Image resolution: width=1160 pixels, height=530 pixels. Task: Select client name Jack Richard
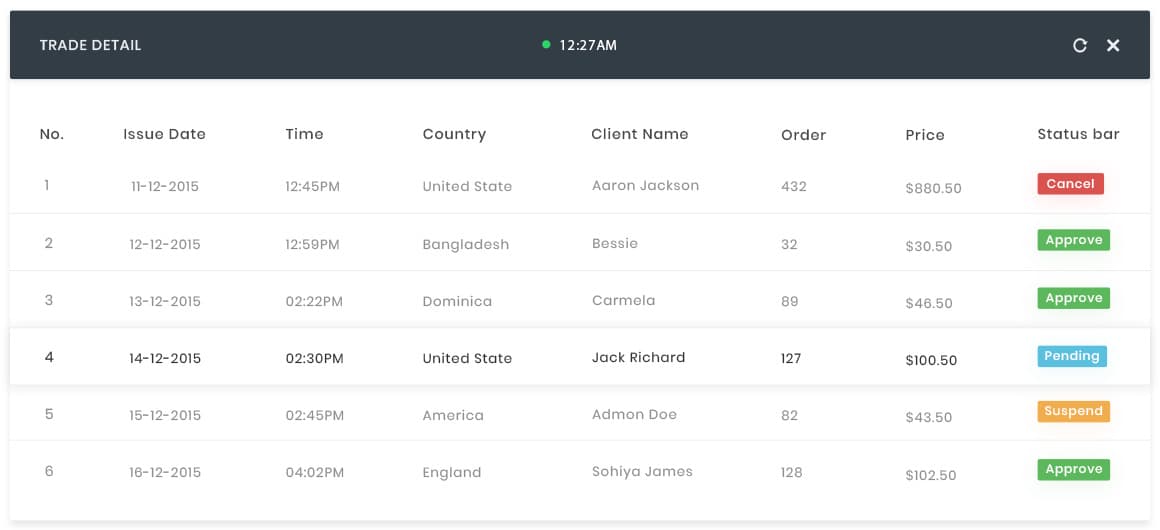(638, 358)
